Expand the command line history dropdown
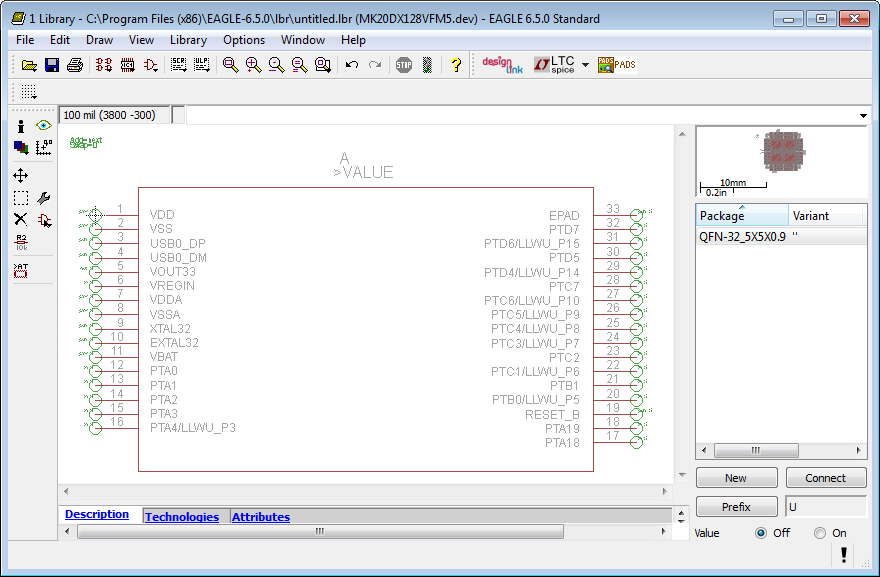880x577 pixels. point(863,116)
